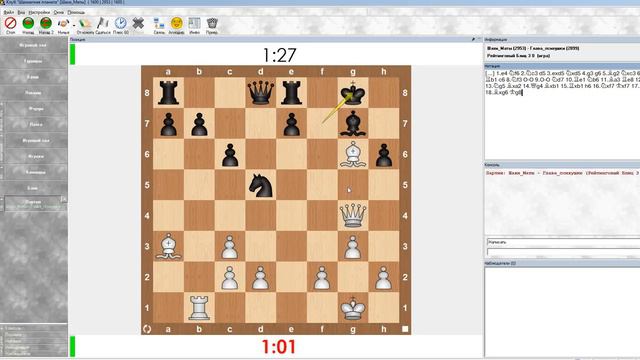Click the black queen on d8
640x360 pixels.
pyautogui.click(x=260, y=93)
